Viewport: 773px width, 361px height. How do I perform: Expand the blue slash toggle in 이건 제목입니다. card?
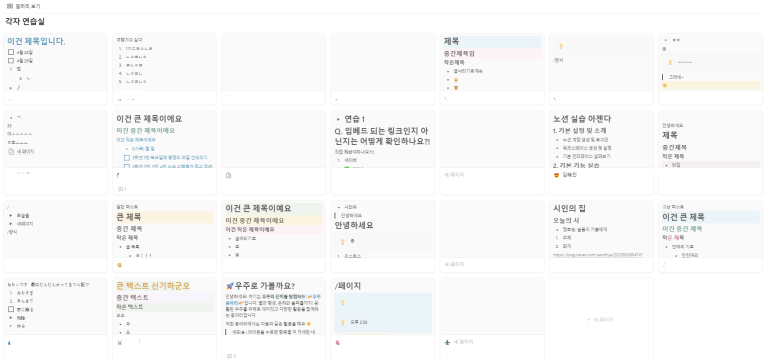[11, 88]
